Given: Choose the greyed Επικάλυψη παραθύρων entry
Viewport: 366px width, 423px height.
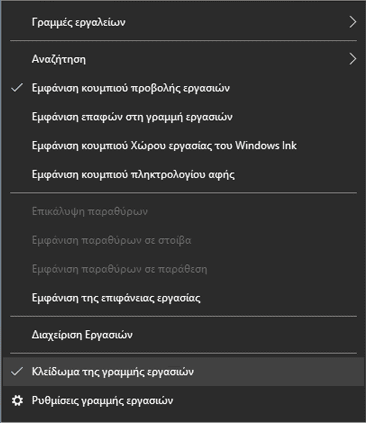Looking at the screenshot, I should tap(183, 211).
